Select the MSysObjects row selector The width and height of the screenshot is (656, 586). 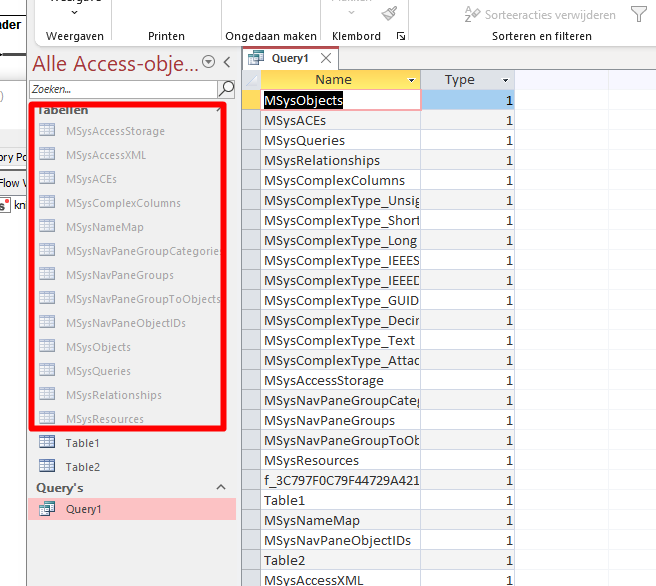click(251, 100)
